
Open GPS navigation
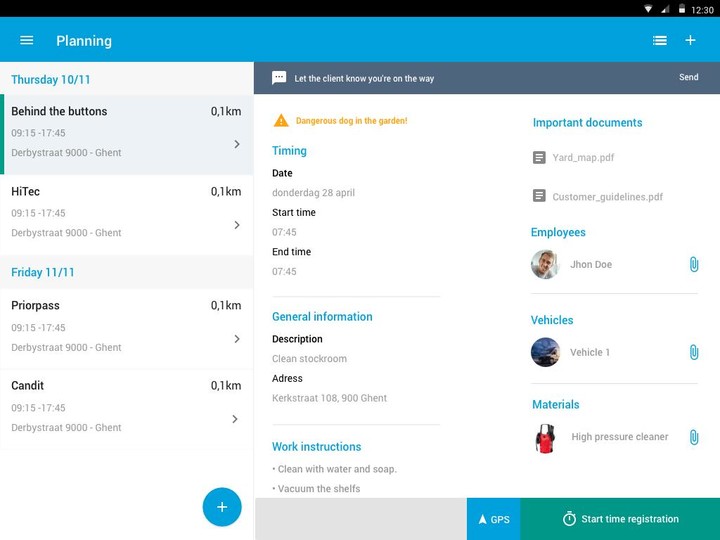494,519
